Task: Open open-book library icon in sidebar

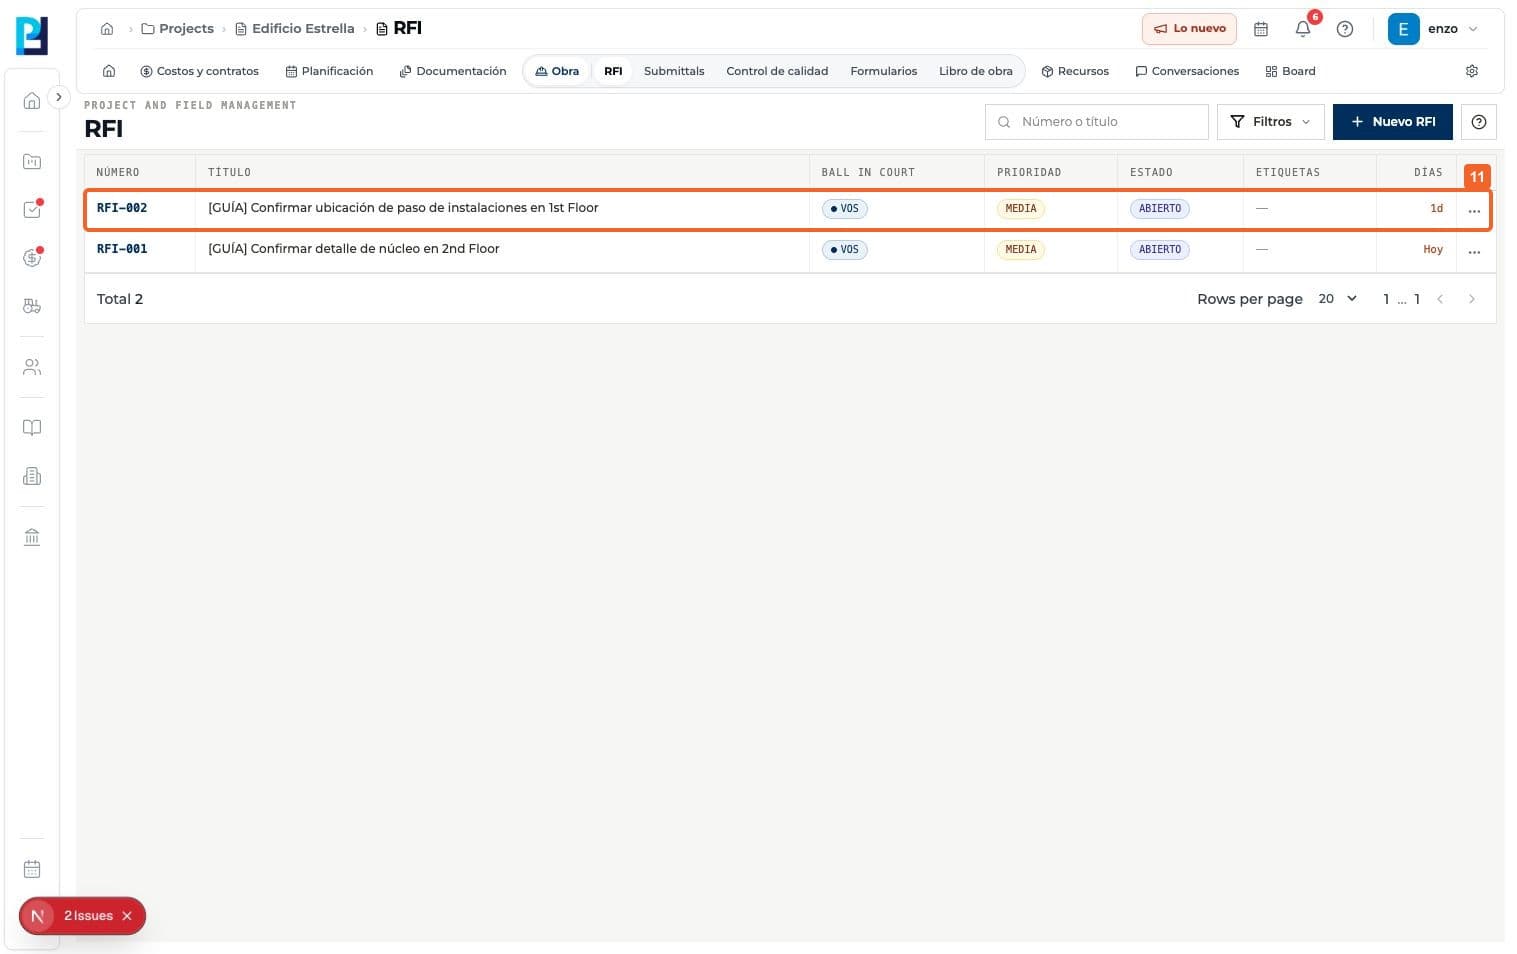Action: pos(32,428)
